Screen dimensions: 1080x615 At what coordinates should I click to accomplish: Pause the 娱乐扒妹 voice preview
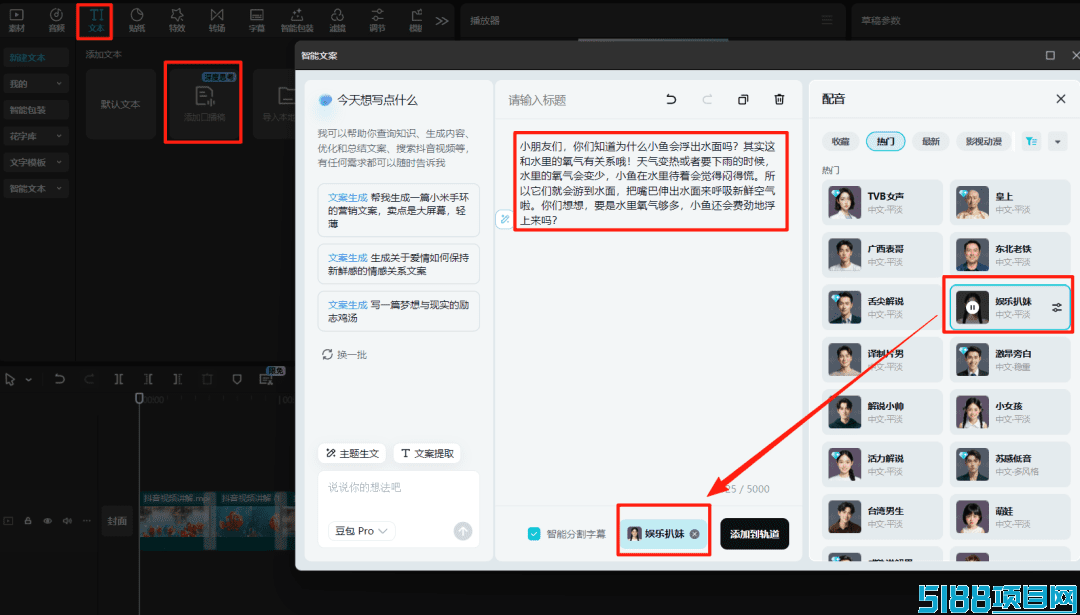(973, 307)
